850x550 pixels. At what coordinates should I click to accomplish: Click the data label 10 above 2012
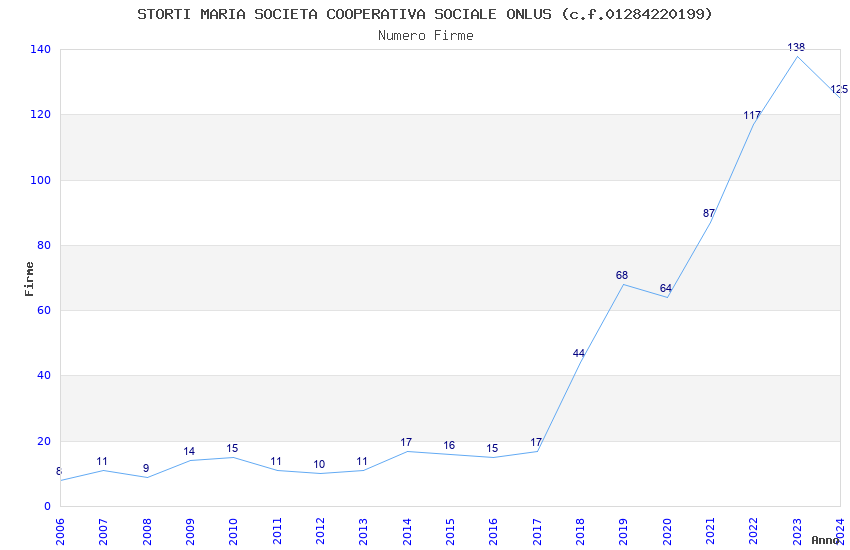(319, 464)
